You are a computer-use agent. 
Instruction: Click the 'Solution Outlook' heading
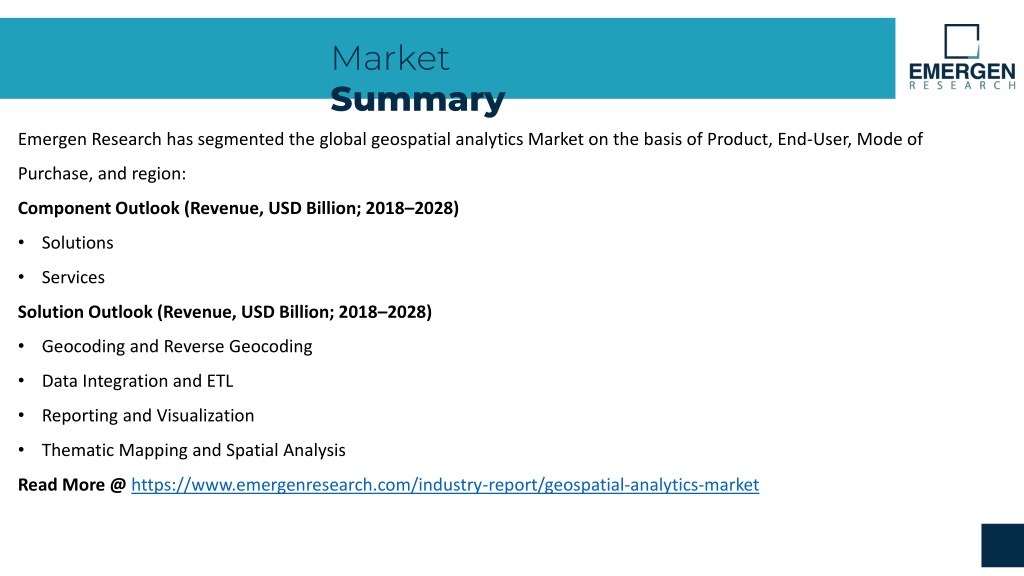(x=225, y=312)
